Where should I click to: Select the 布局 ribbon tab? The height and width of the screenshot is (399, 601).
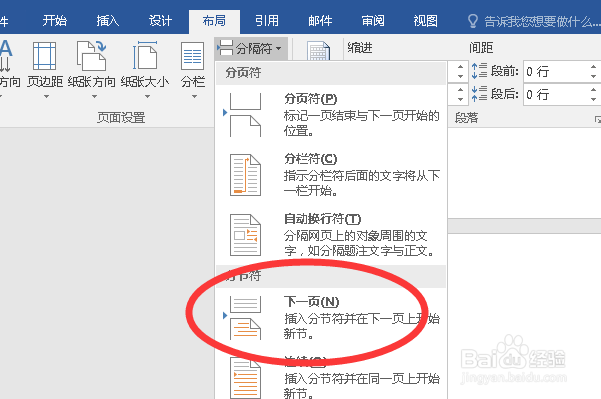pyautogui.click(x=214, y=21)
